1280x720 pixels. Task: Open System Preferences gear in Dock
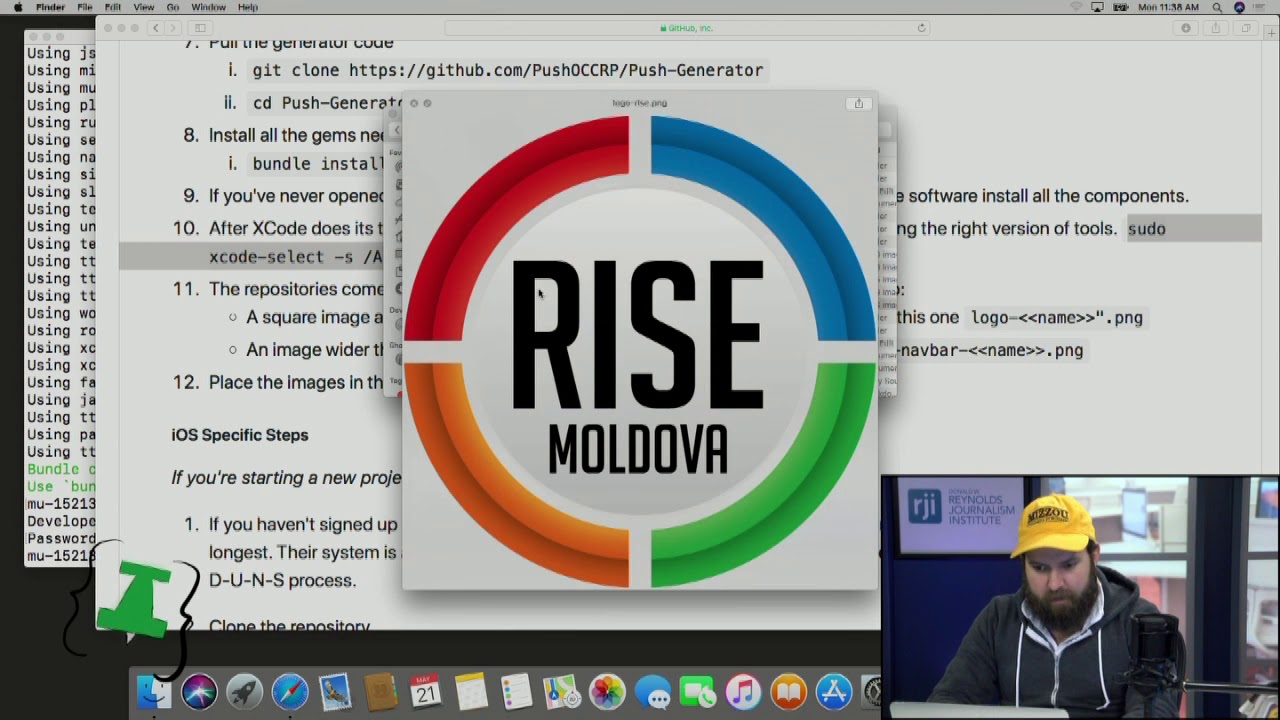click(x=872, y=692)
